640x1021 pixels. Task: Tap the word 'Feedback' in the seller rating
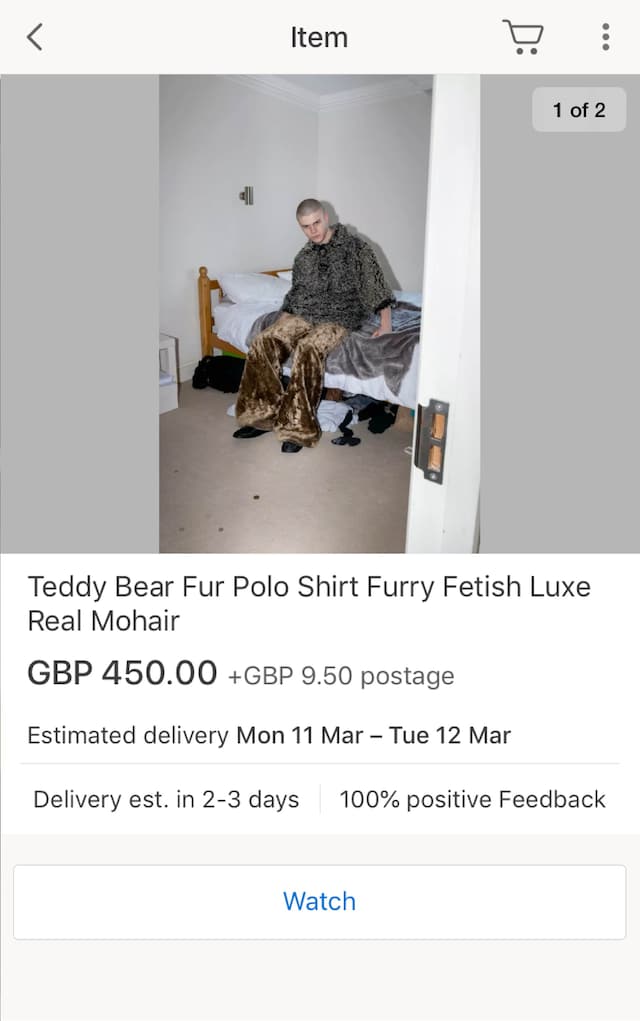click(552, 799)
